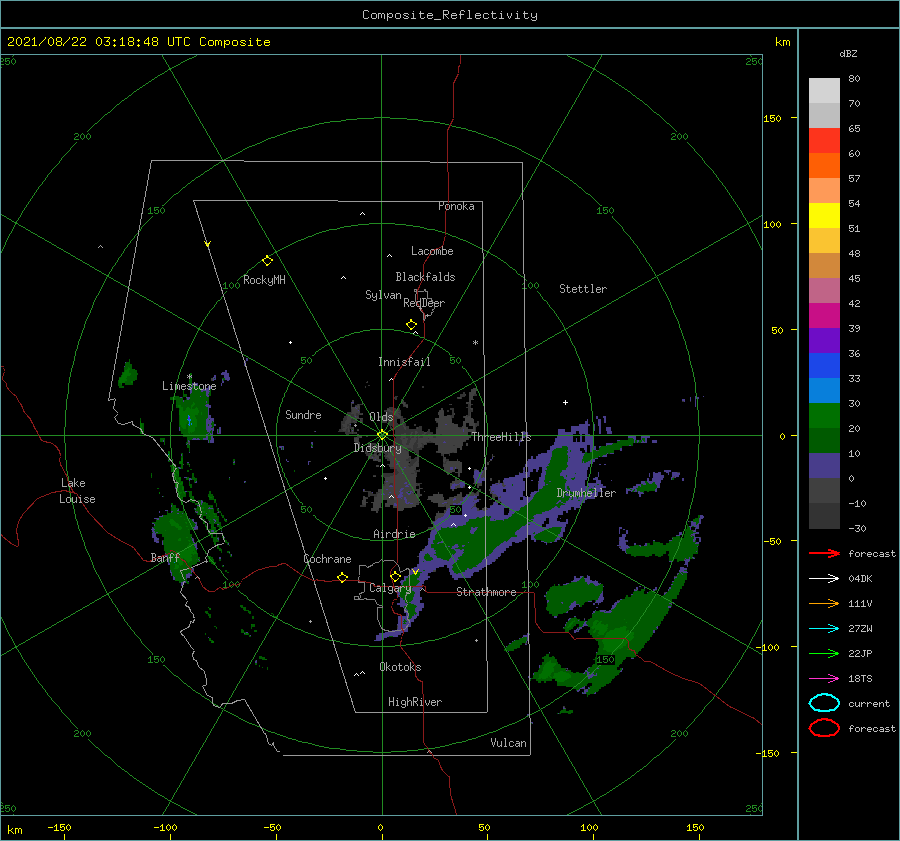Click the yellow diamond at radar center near Olds
Viewport: 900px width, 841px height.
point(382,435)
